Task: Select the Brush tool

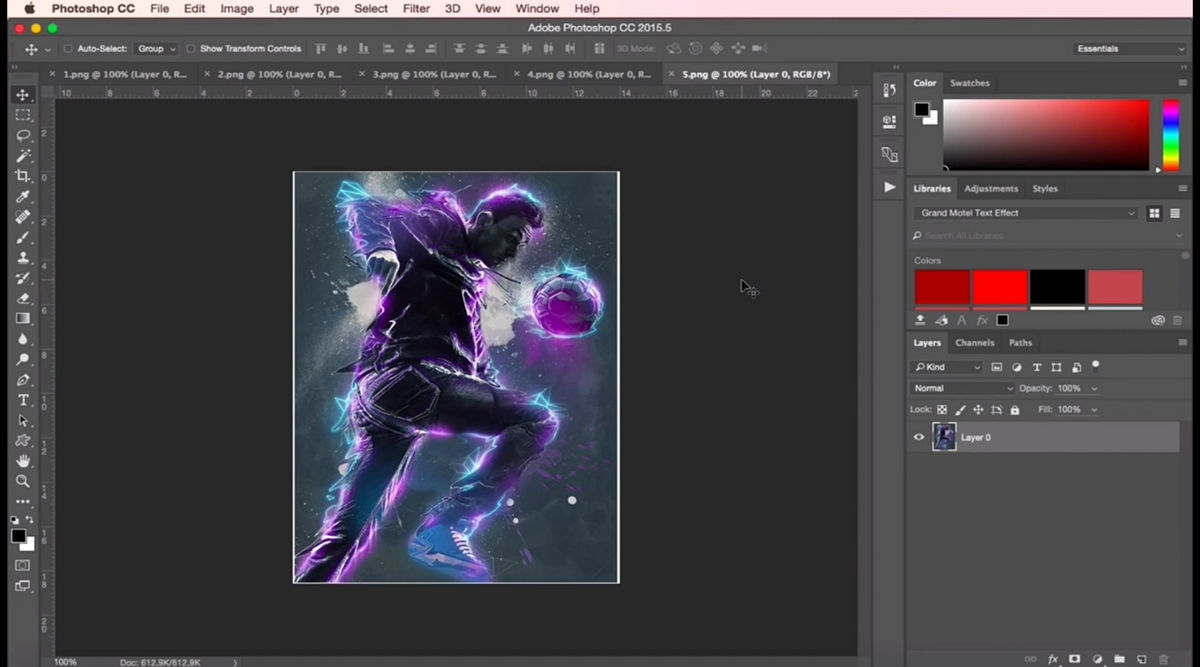Action: tap(23, 237)
